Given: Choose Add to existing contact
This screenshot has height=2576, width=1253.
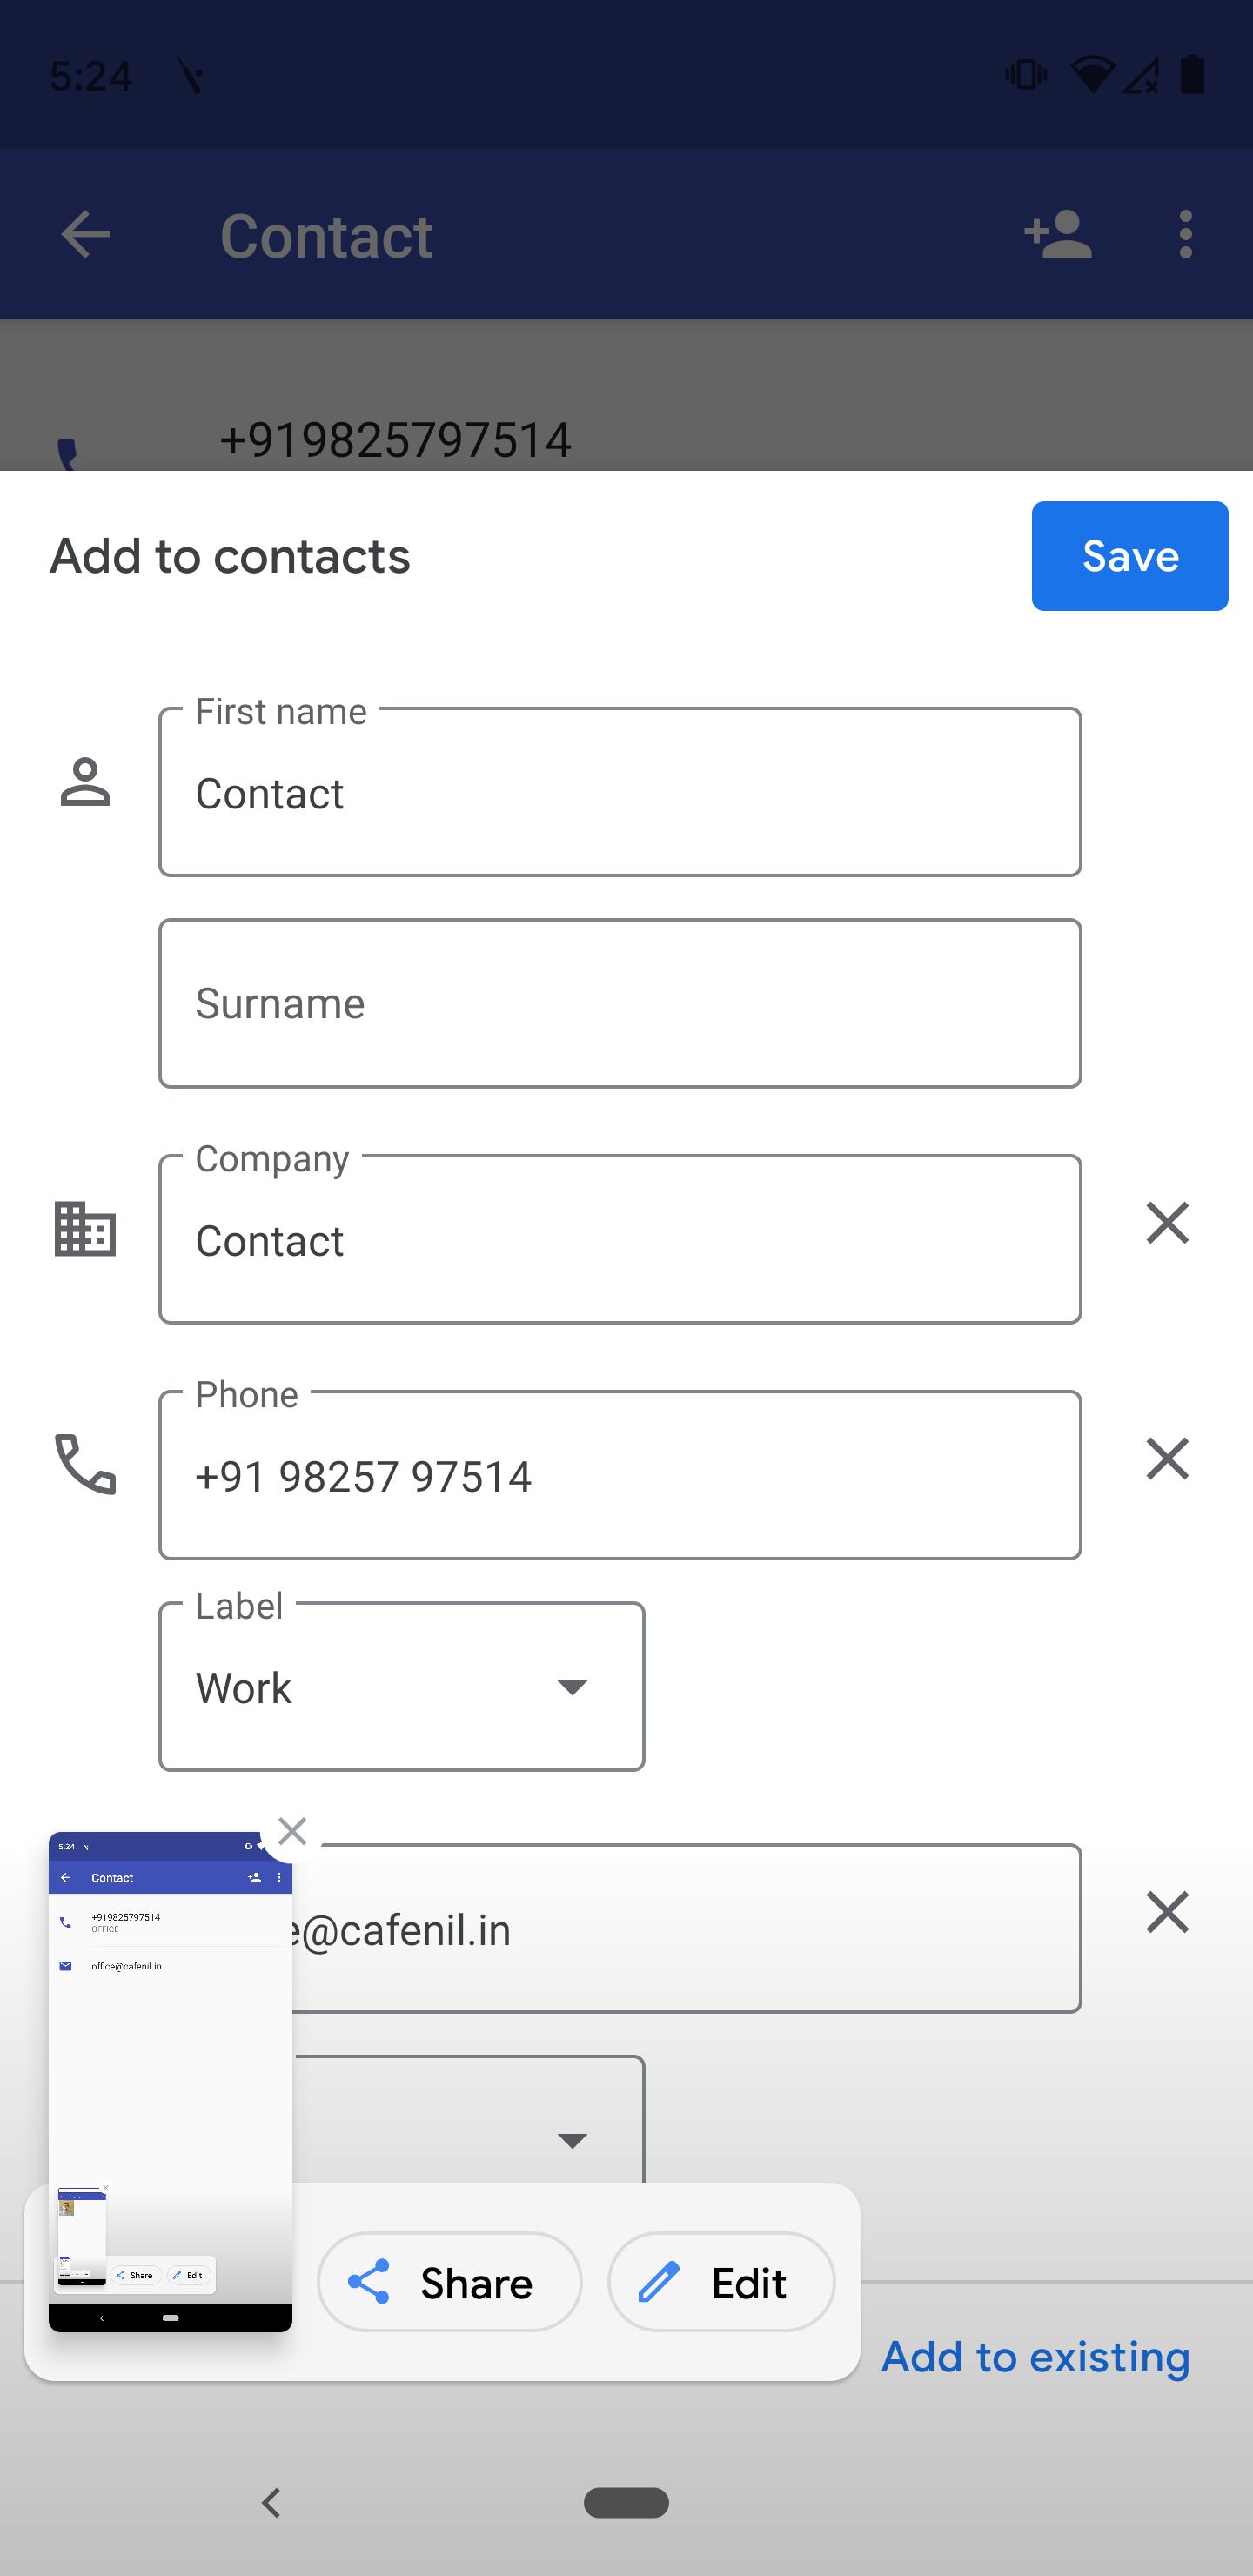Looking at the screenshot, I should [x=1035, y=2357].
